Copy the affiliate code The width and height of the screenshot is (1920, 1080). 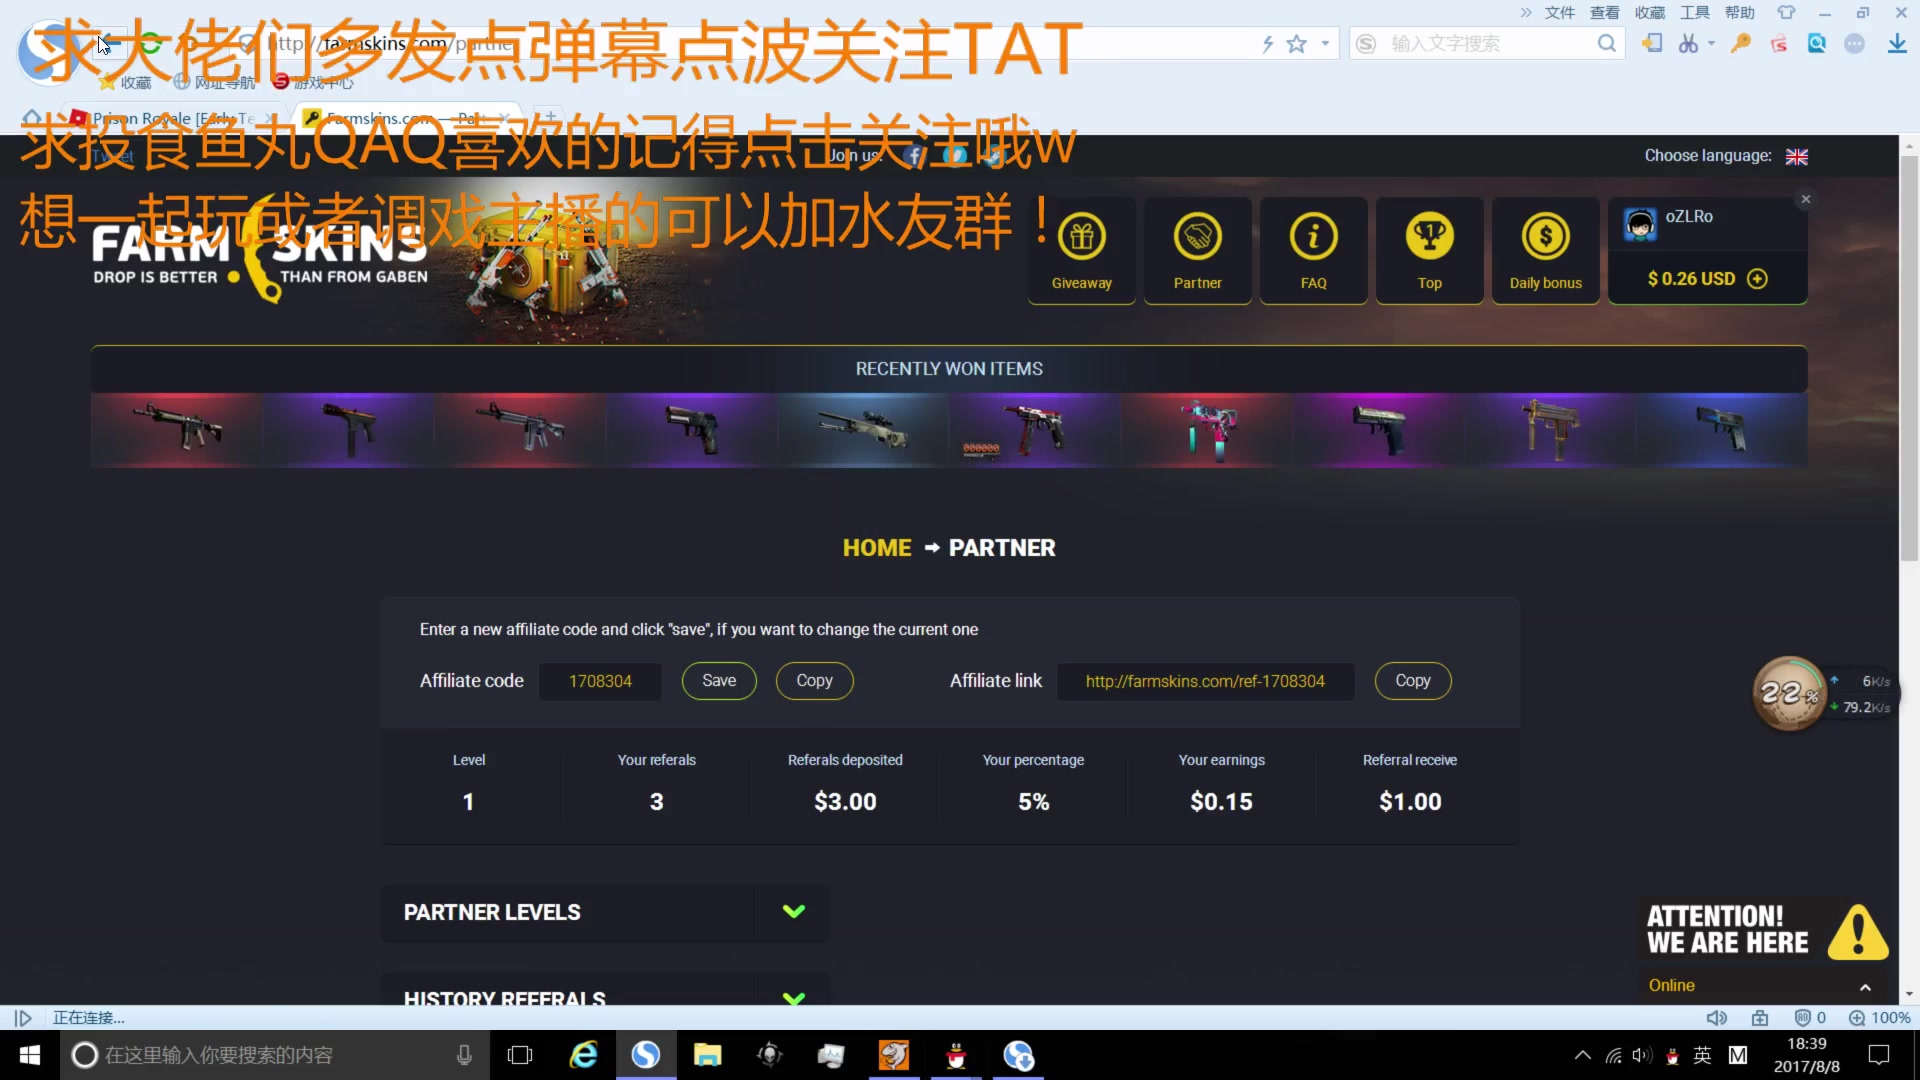click(814, 681)
